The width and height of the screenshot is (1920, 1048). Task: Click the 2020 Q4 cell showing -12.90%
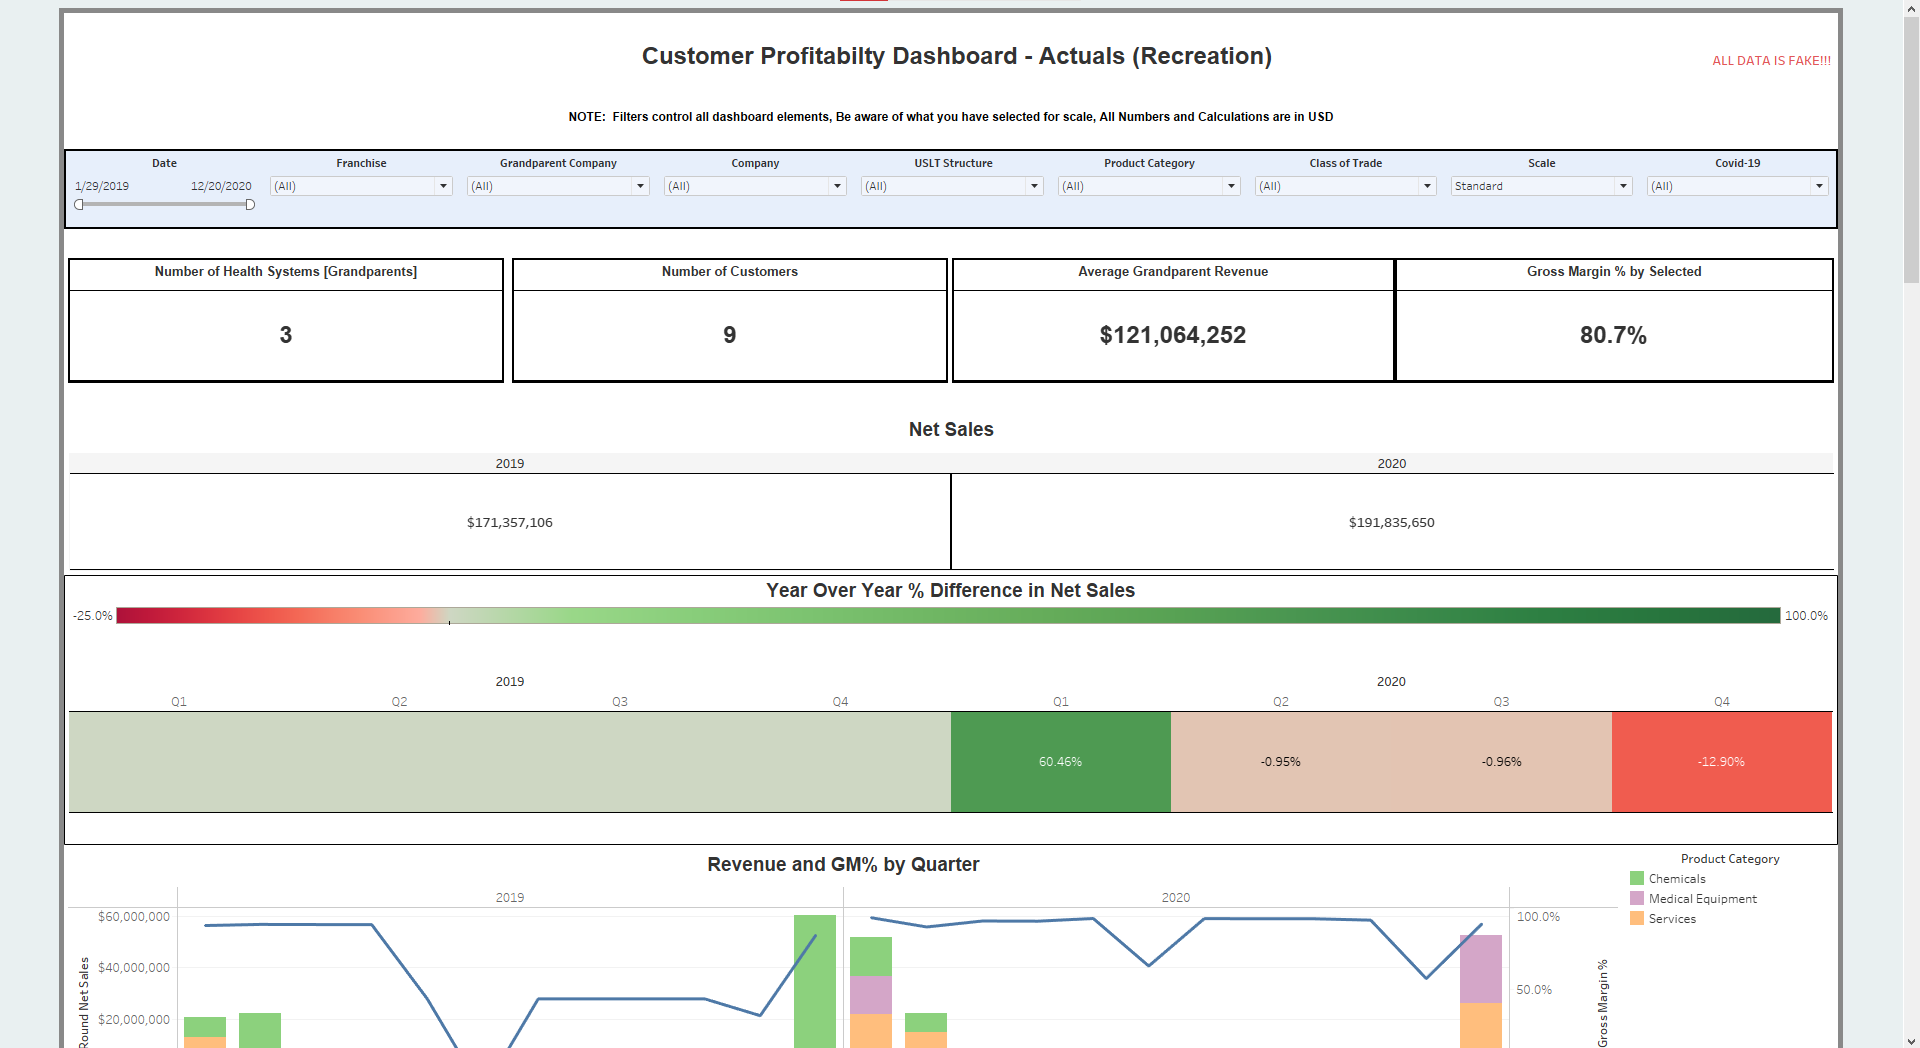point(1721,762)
